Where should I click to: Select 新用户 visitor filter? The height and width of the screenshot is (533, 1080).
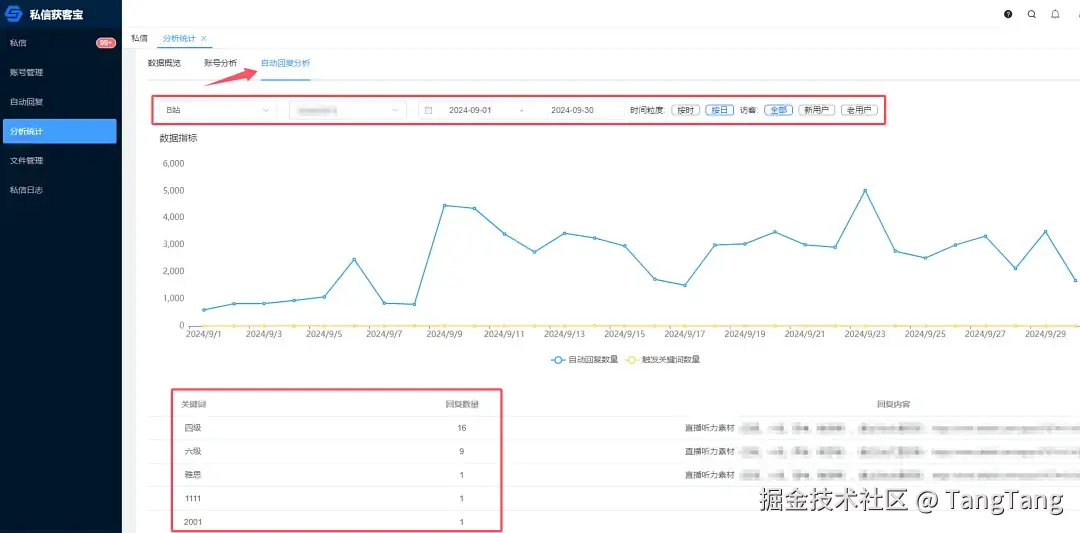pos(816,110)
